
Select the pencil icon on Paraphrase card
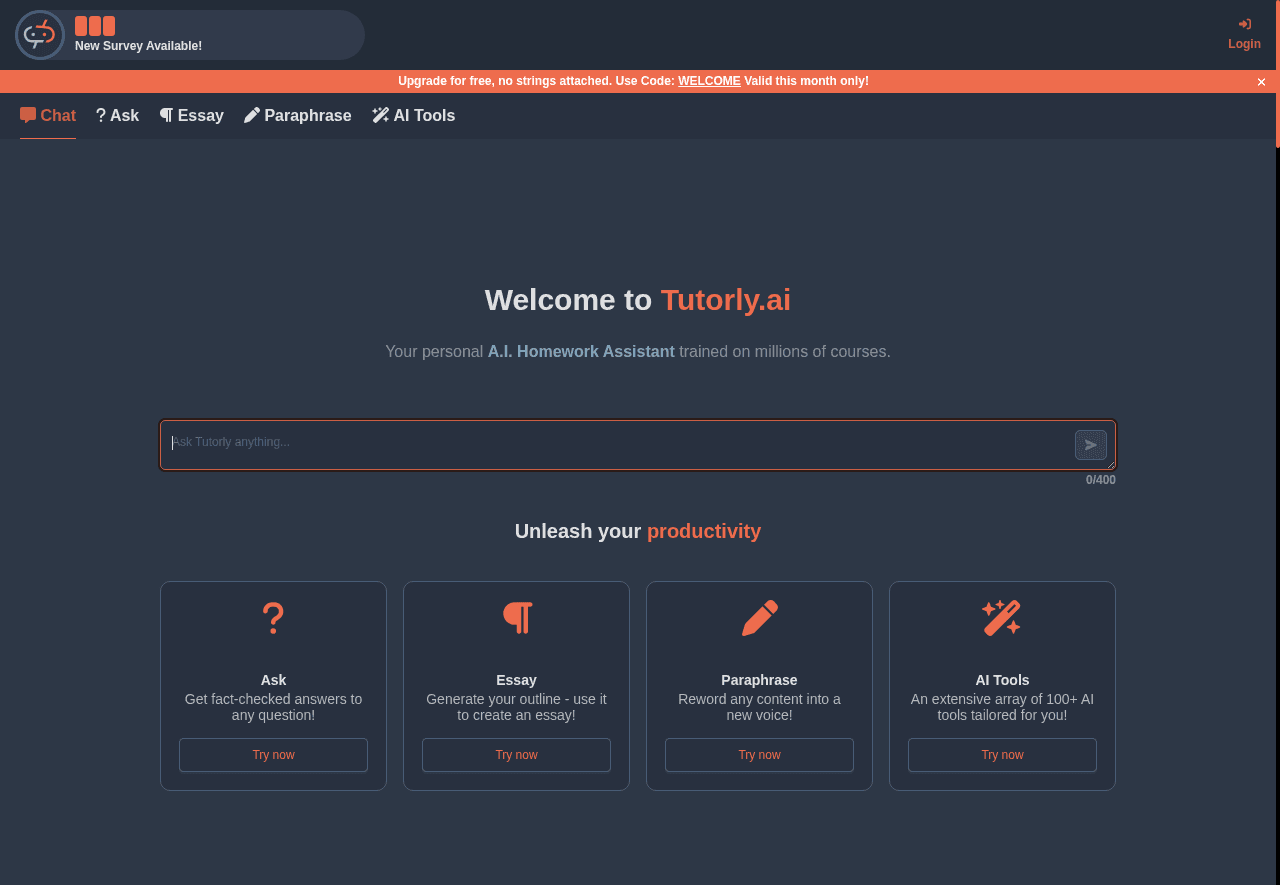(758, 617)
